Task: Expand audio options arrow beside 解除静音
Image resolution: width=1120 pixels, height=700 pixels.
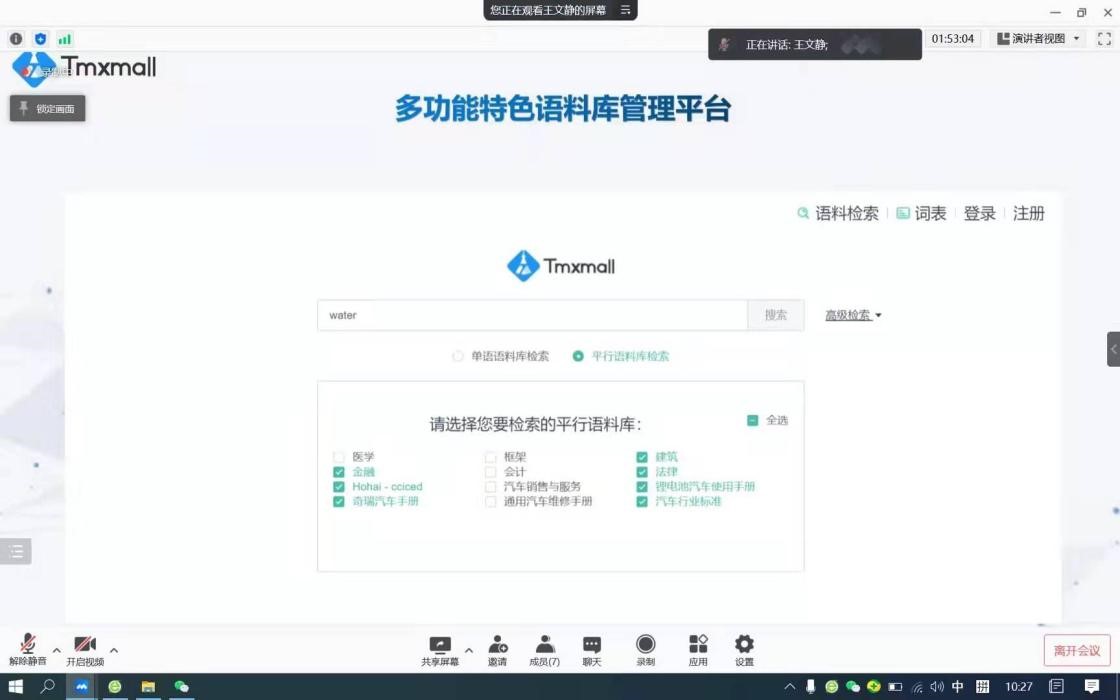Action: [x=56, y=650]
